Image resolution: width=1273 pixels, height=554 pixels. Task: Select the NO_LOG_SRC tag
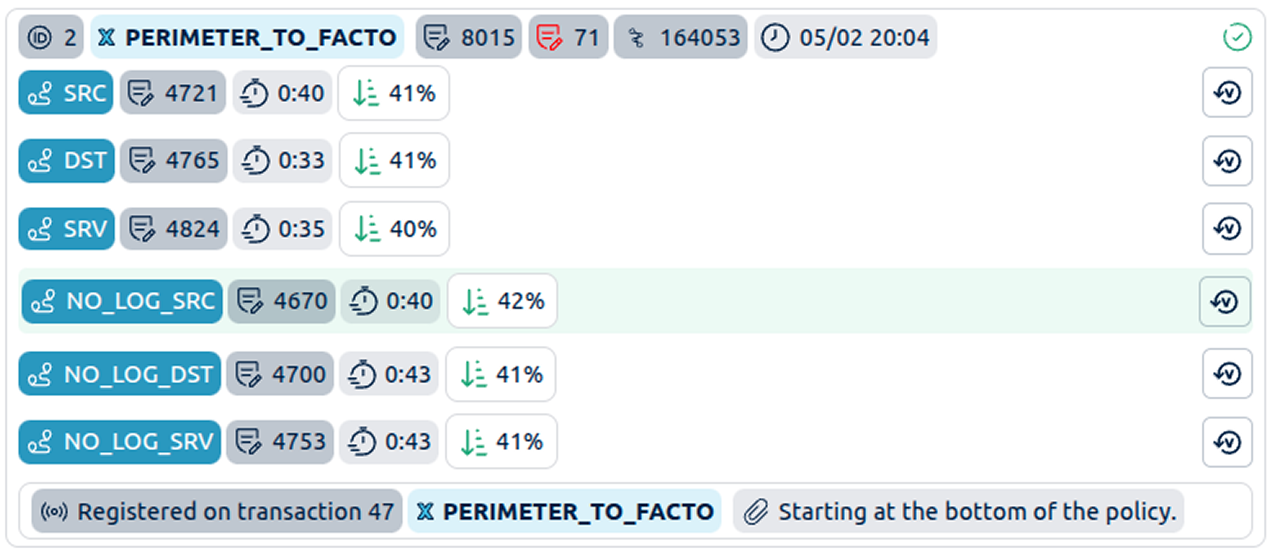(x=122, y=301)
